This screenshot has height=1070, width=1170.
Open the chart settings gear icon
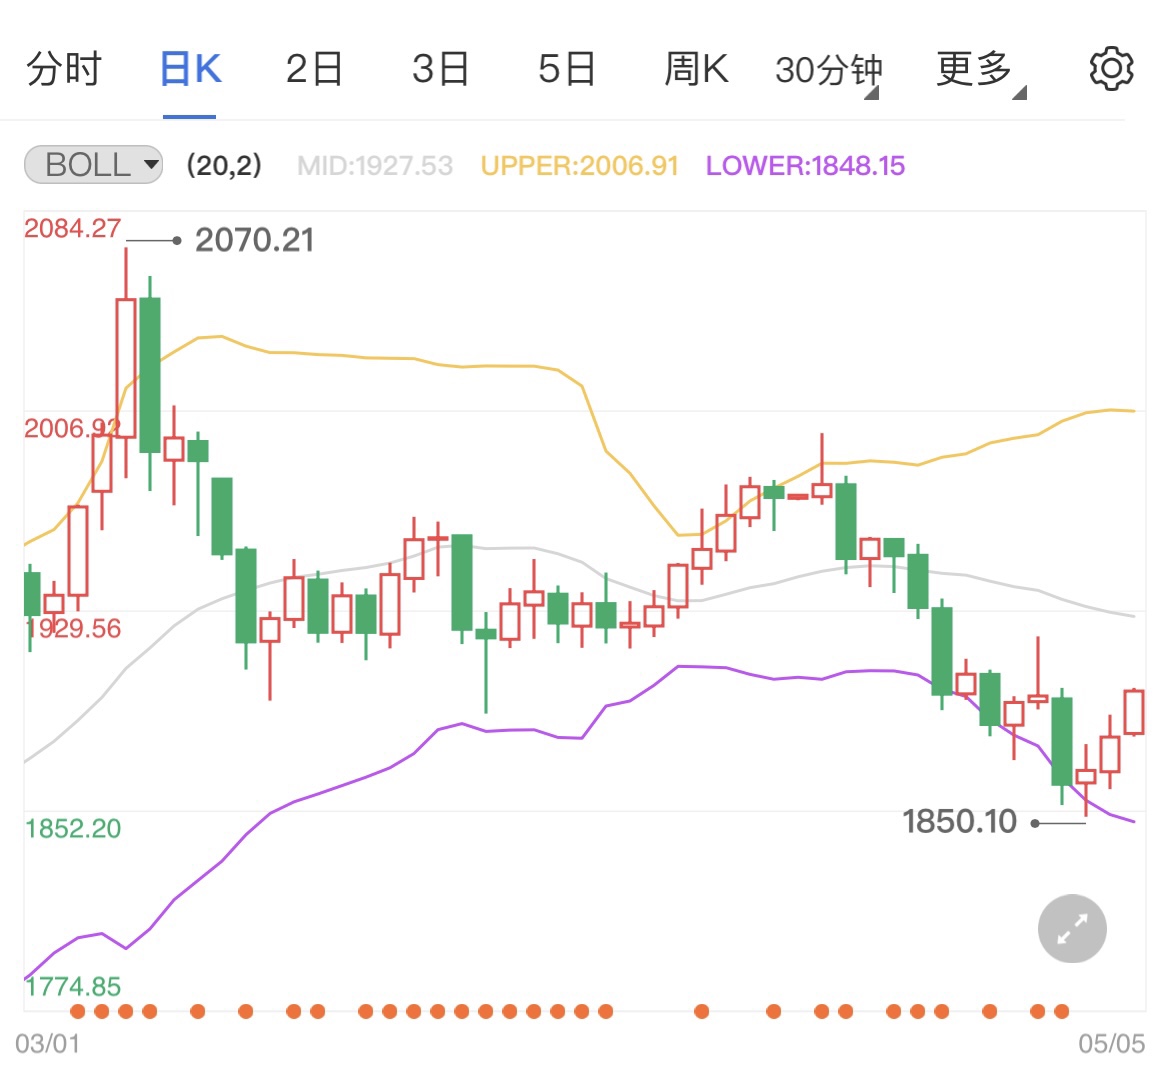point(1110,68)
